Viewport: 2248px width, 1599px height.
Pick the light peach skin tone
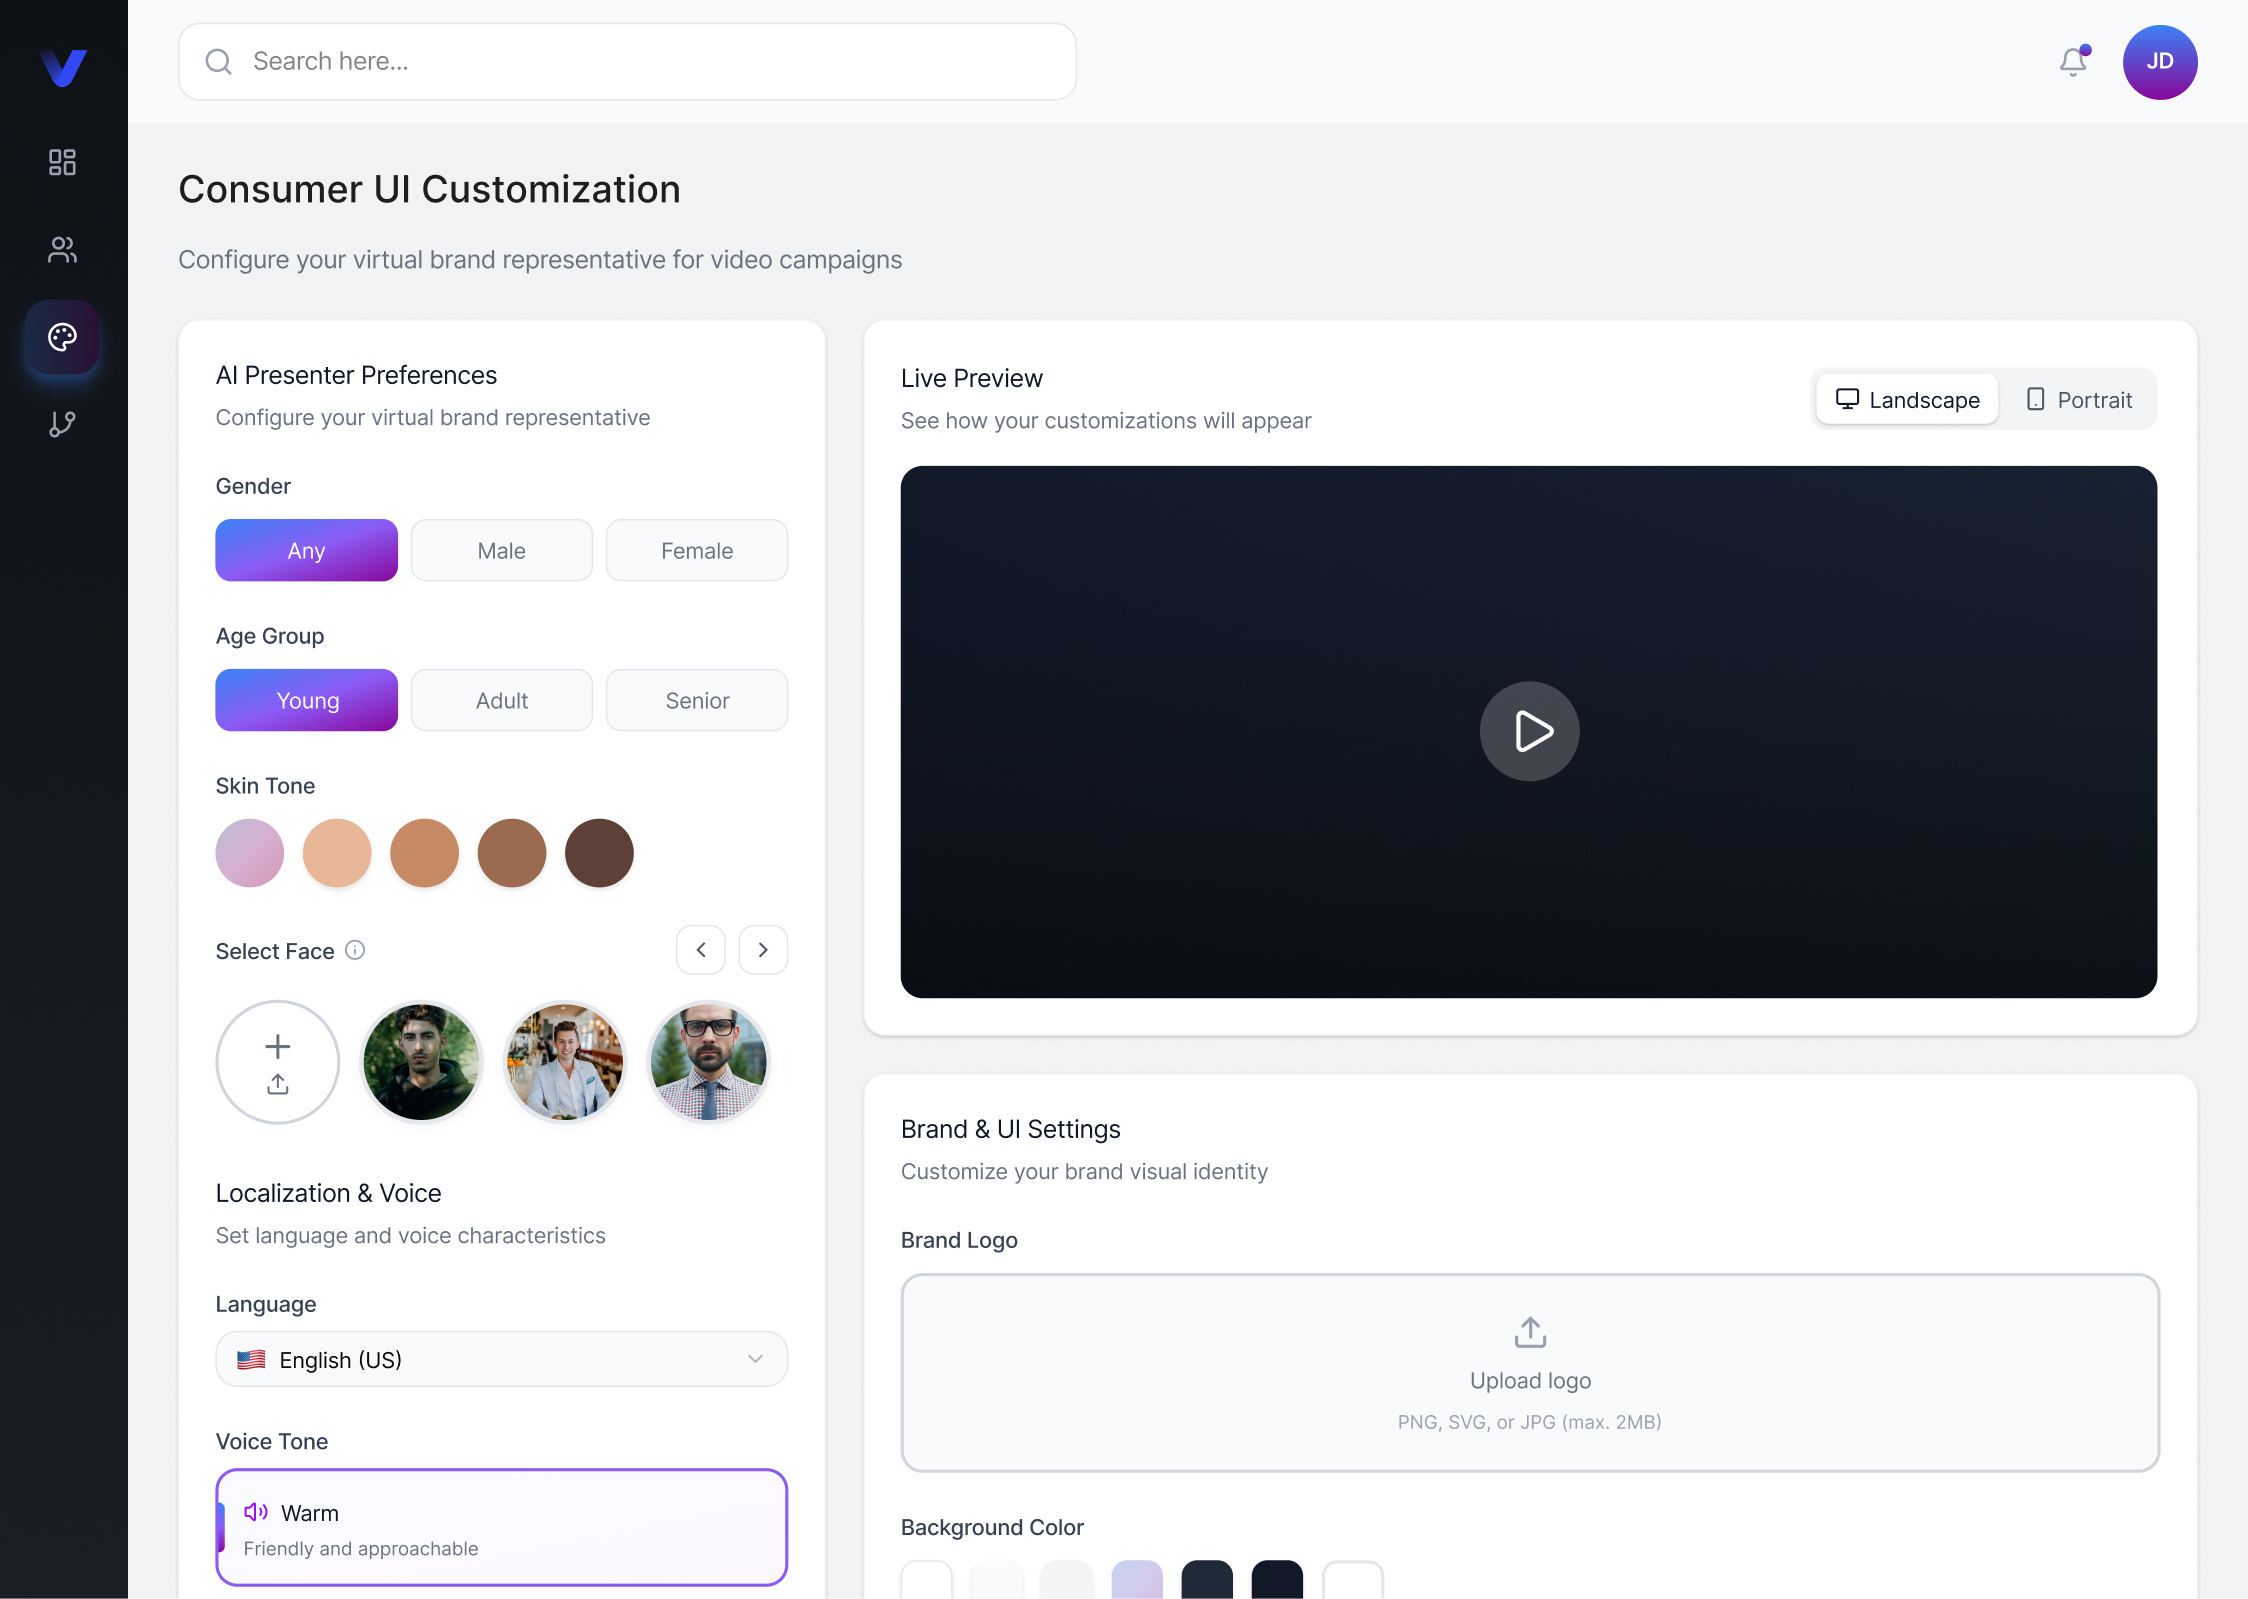click(337, 853)
